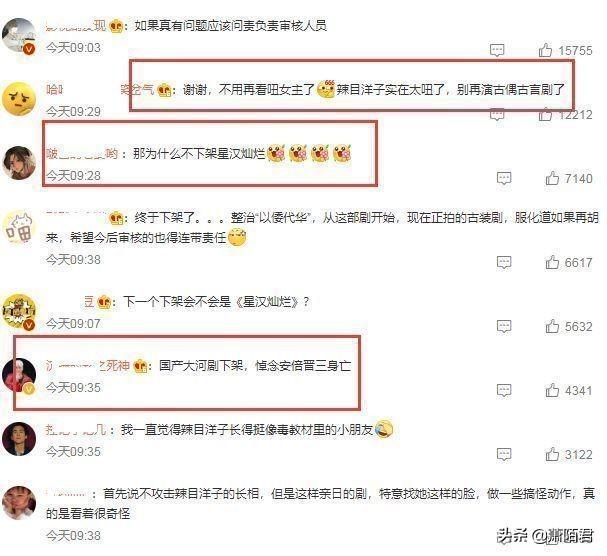Open reply icon on 毒教材 comment
This screenshot has height=556, width=607.
tap(504, 454)
